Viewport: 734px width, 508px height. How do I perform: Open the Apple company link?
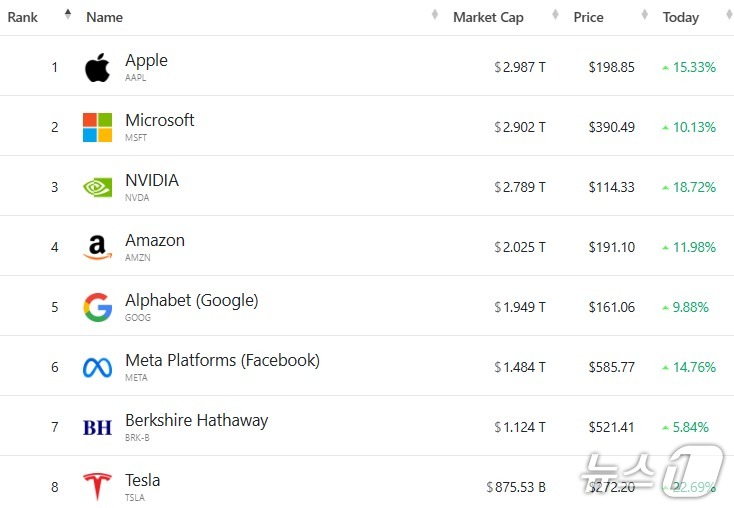[x=146, y=60]
